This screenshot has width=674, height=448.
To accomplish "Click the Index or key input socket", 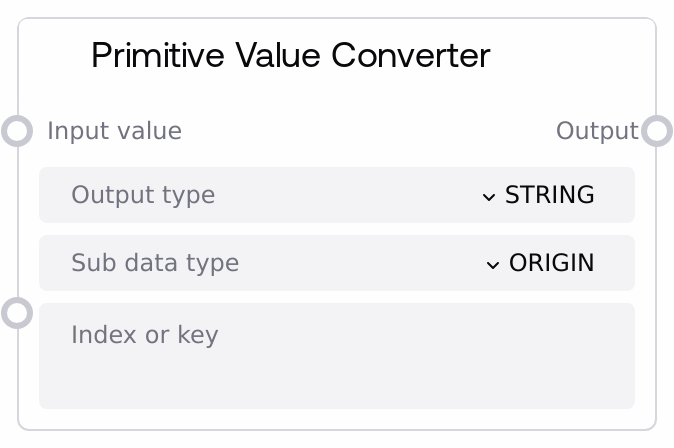I will tap(17, 312).
